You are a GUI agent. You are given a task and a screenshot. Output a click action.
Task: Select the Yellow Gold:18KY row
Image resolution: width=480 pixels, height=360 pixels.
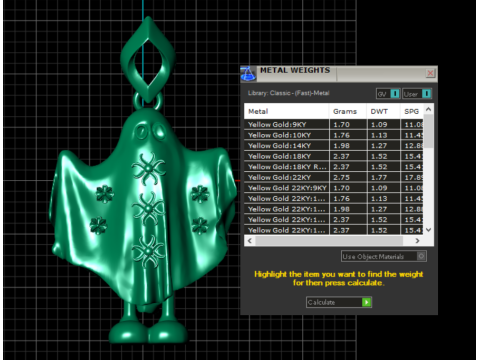(x=334, y=156)
